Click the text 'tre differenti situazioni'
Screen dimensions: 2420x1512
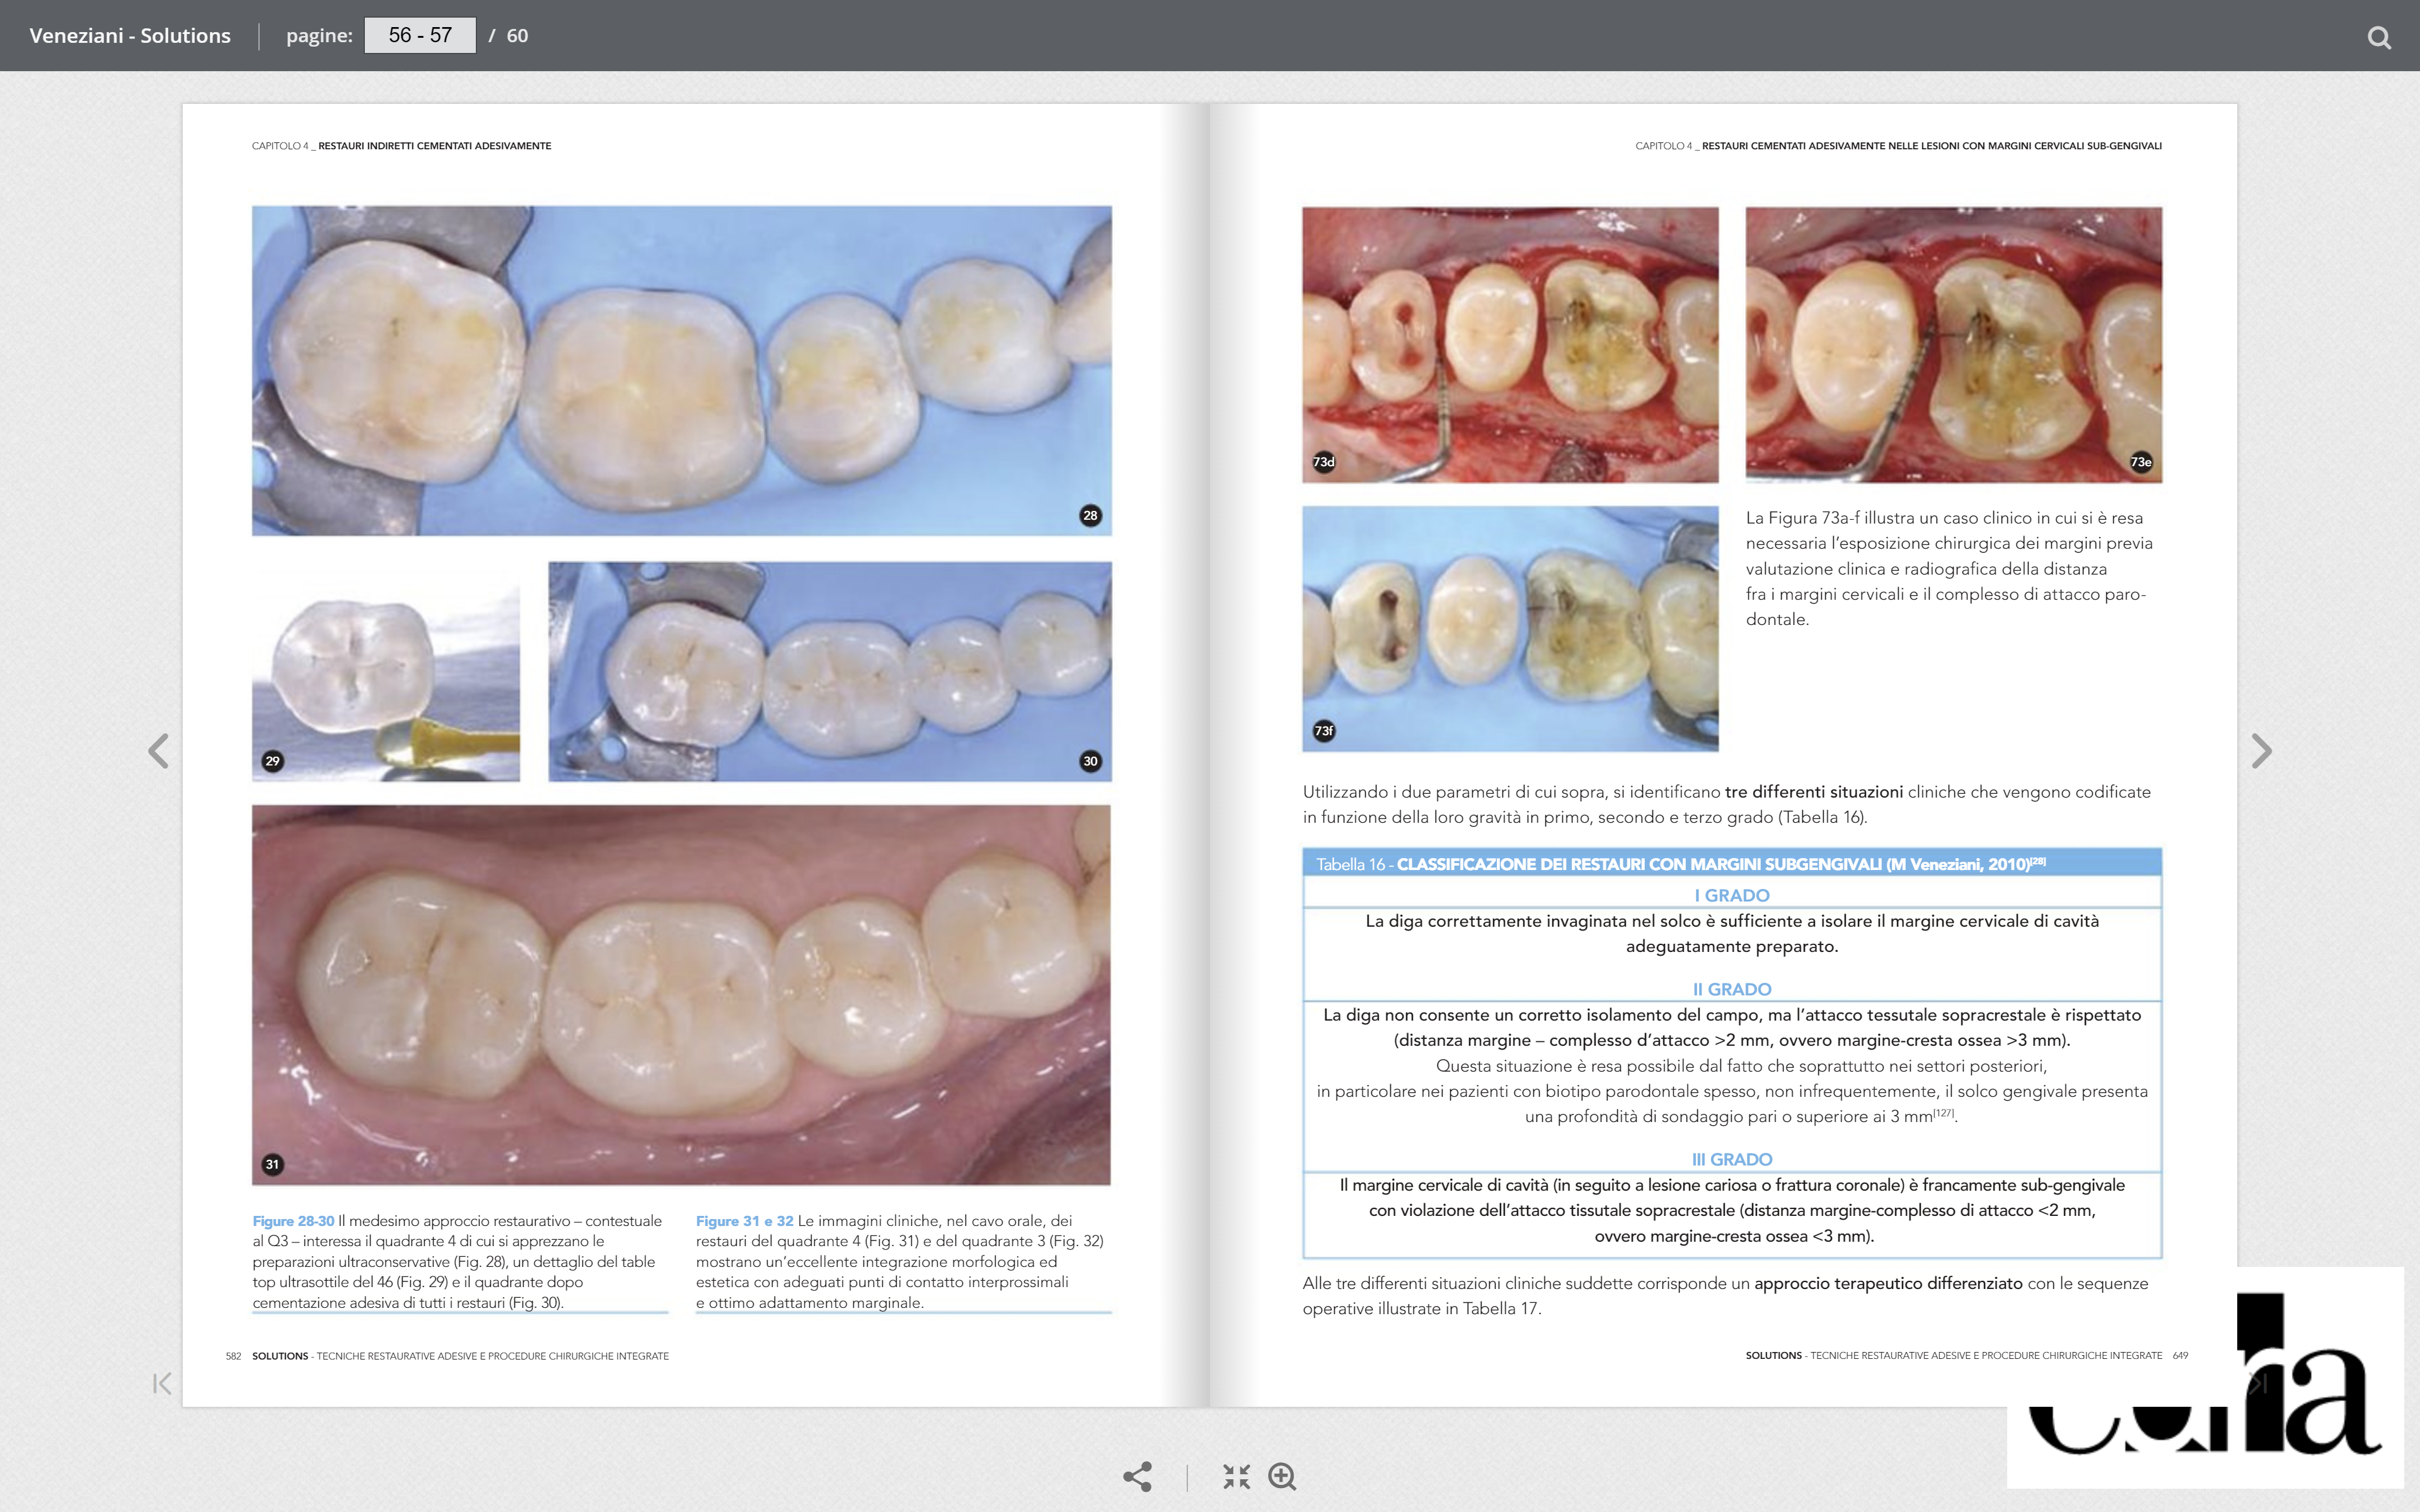click(x=1814, y=792)
